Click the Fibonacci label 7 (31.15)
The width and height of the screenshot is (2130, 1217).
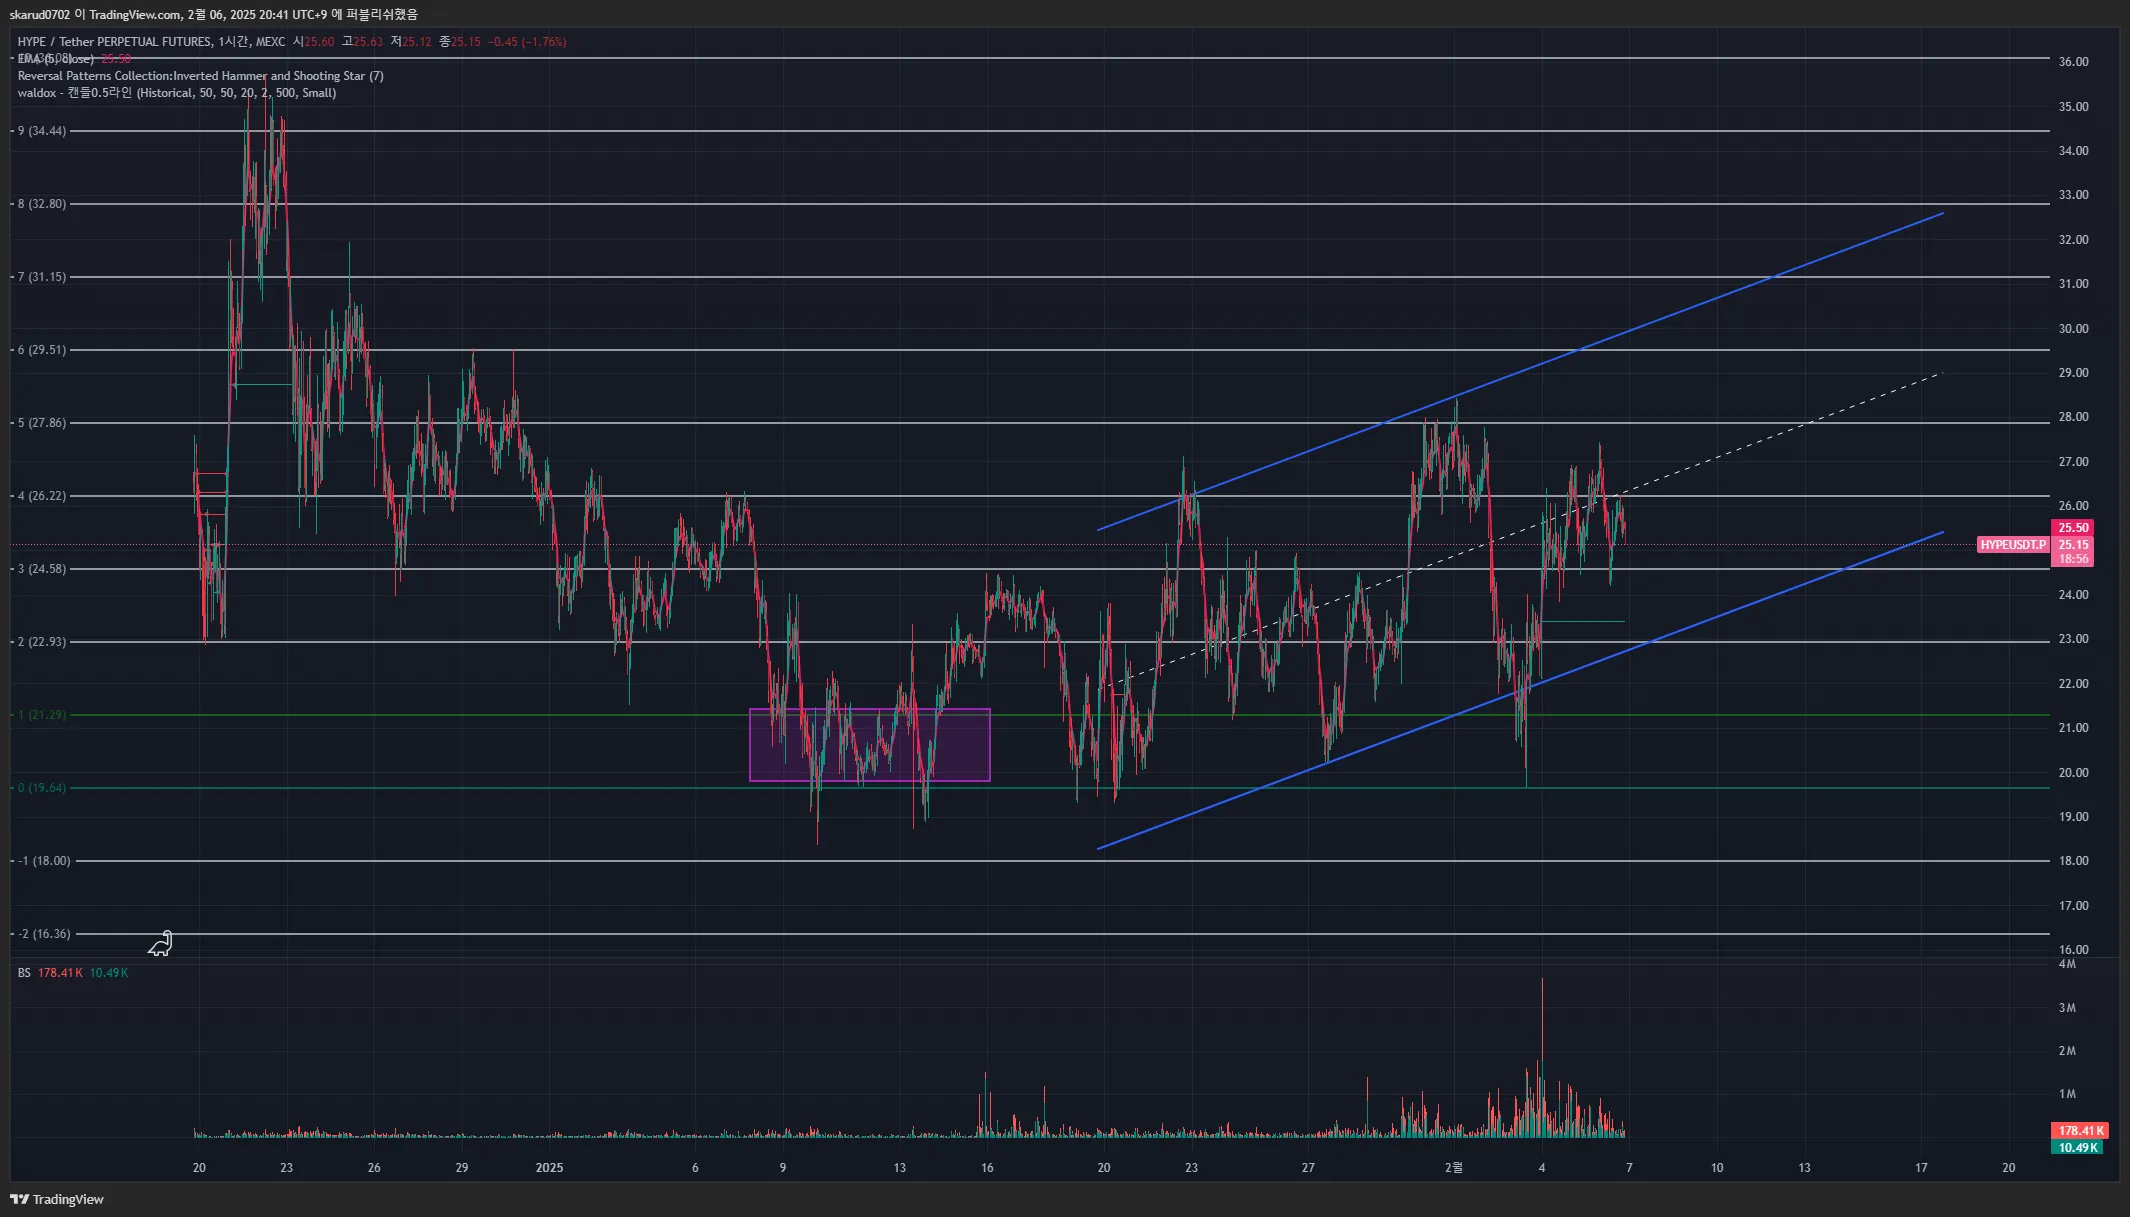pyautogui.click(x=42, y=277)
